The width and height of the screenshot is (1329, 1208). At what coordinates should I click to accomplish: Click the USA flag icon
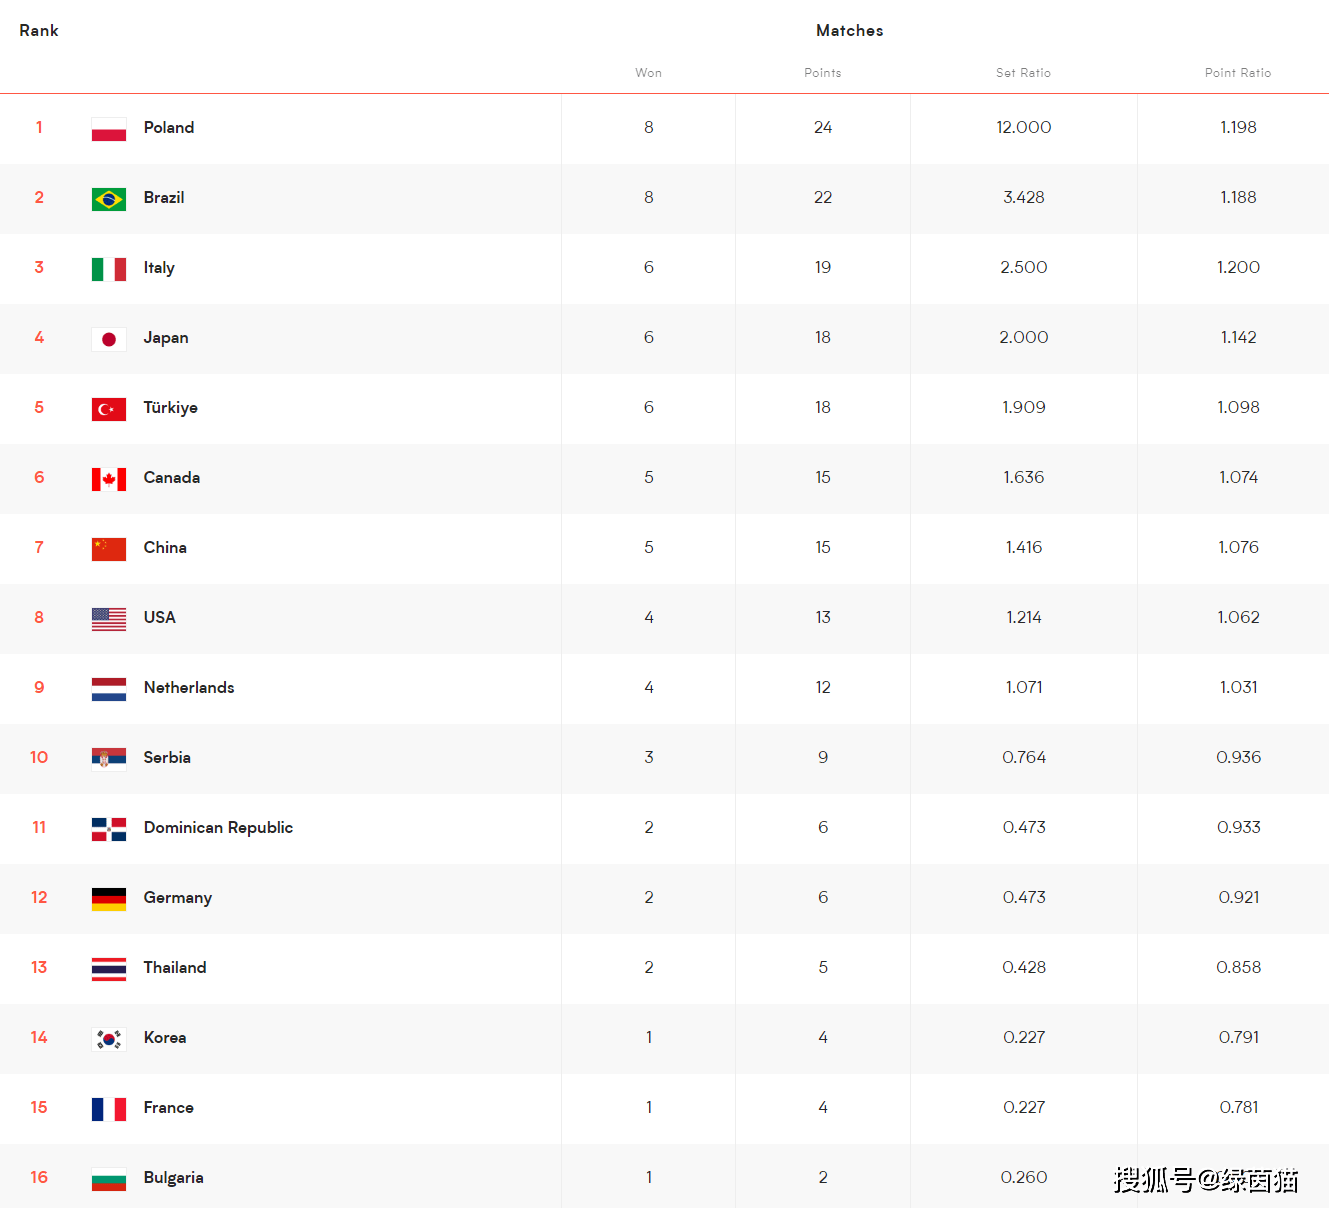(x=109, y=619)
